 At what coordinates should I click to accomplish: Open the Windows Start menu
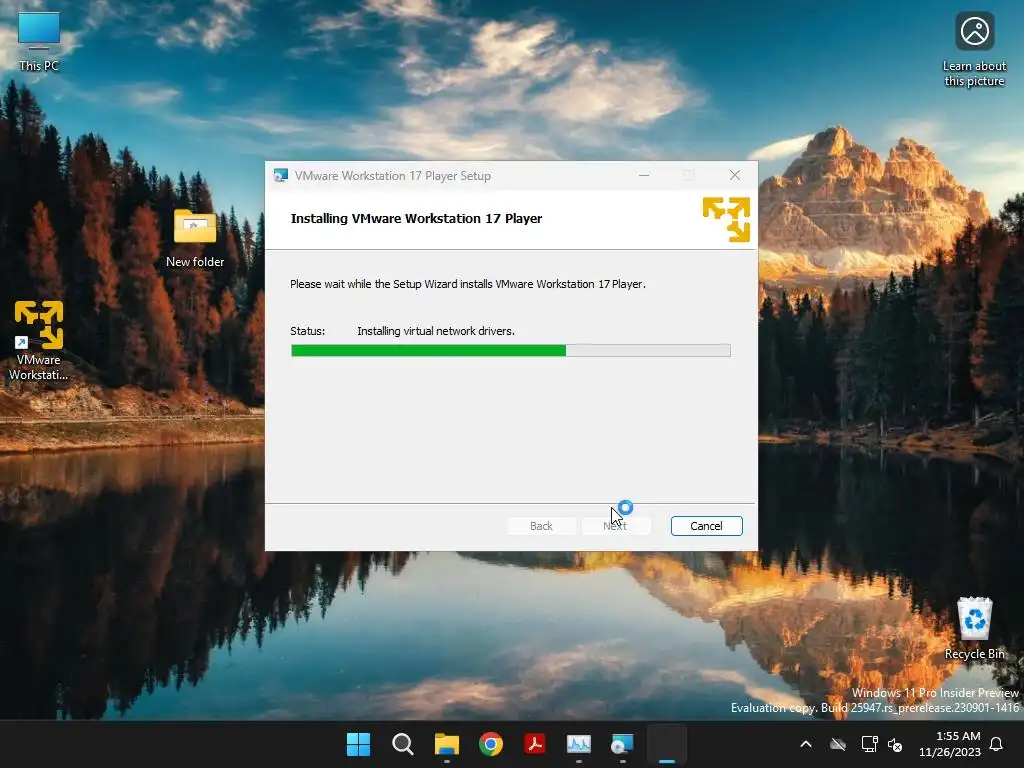pyautogui.click(x=358, y=744)
